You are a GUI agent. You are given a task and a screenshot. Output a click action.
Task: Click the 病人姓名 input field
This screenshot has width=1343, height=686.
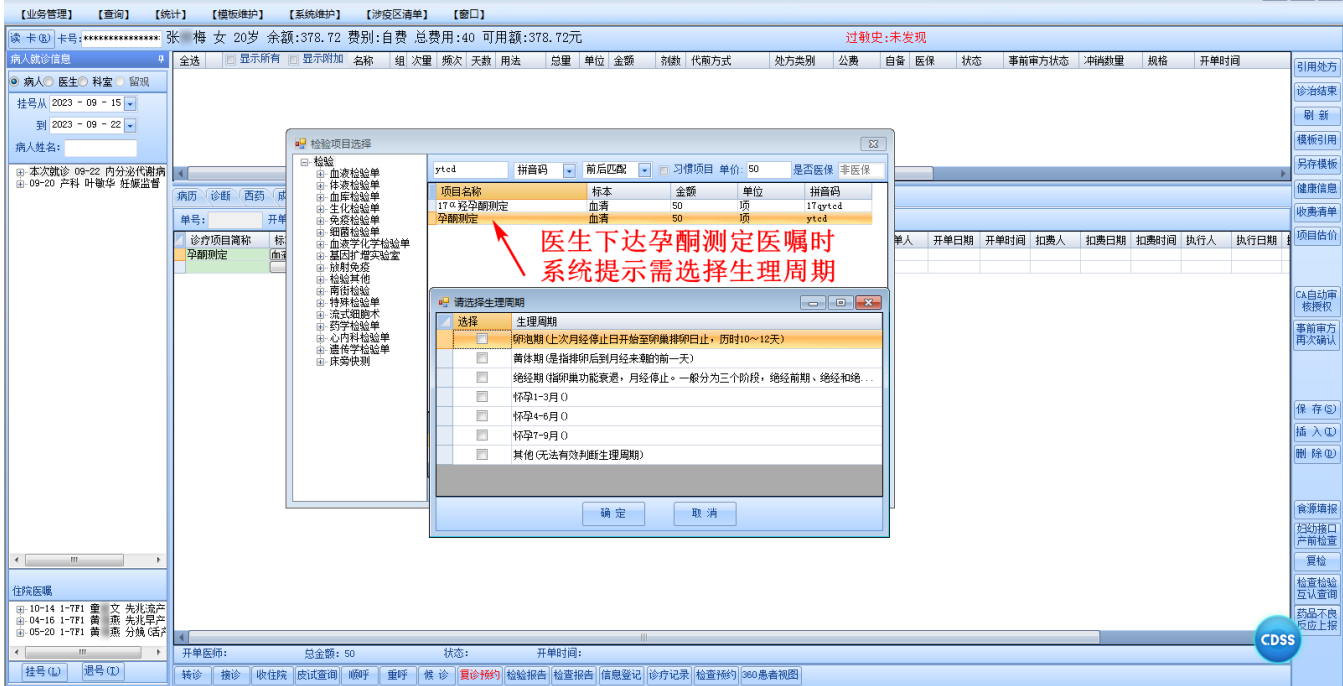(101, 148)
